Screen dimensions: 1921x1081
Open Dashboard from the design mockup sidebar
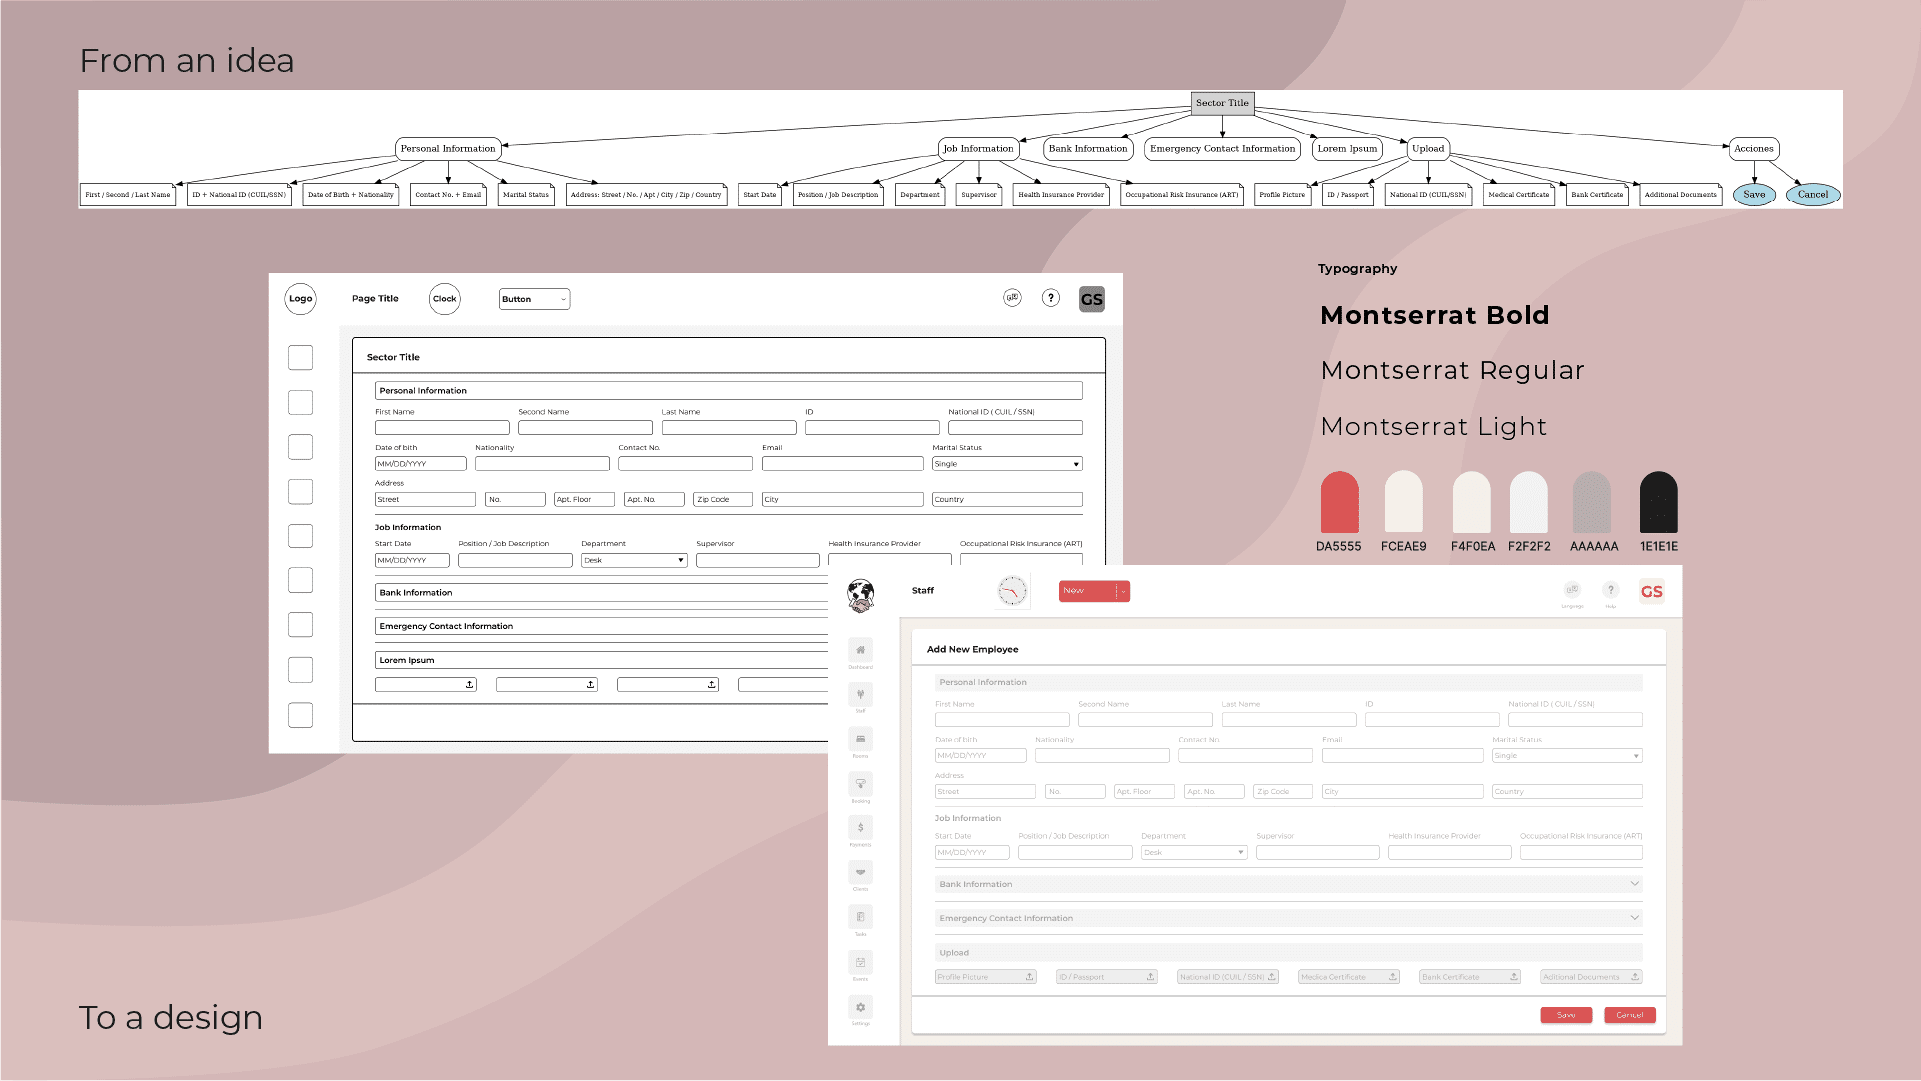(860, 650)
